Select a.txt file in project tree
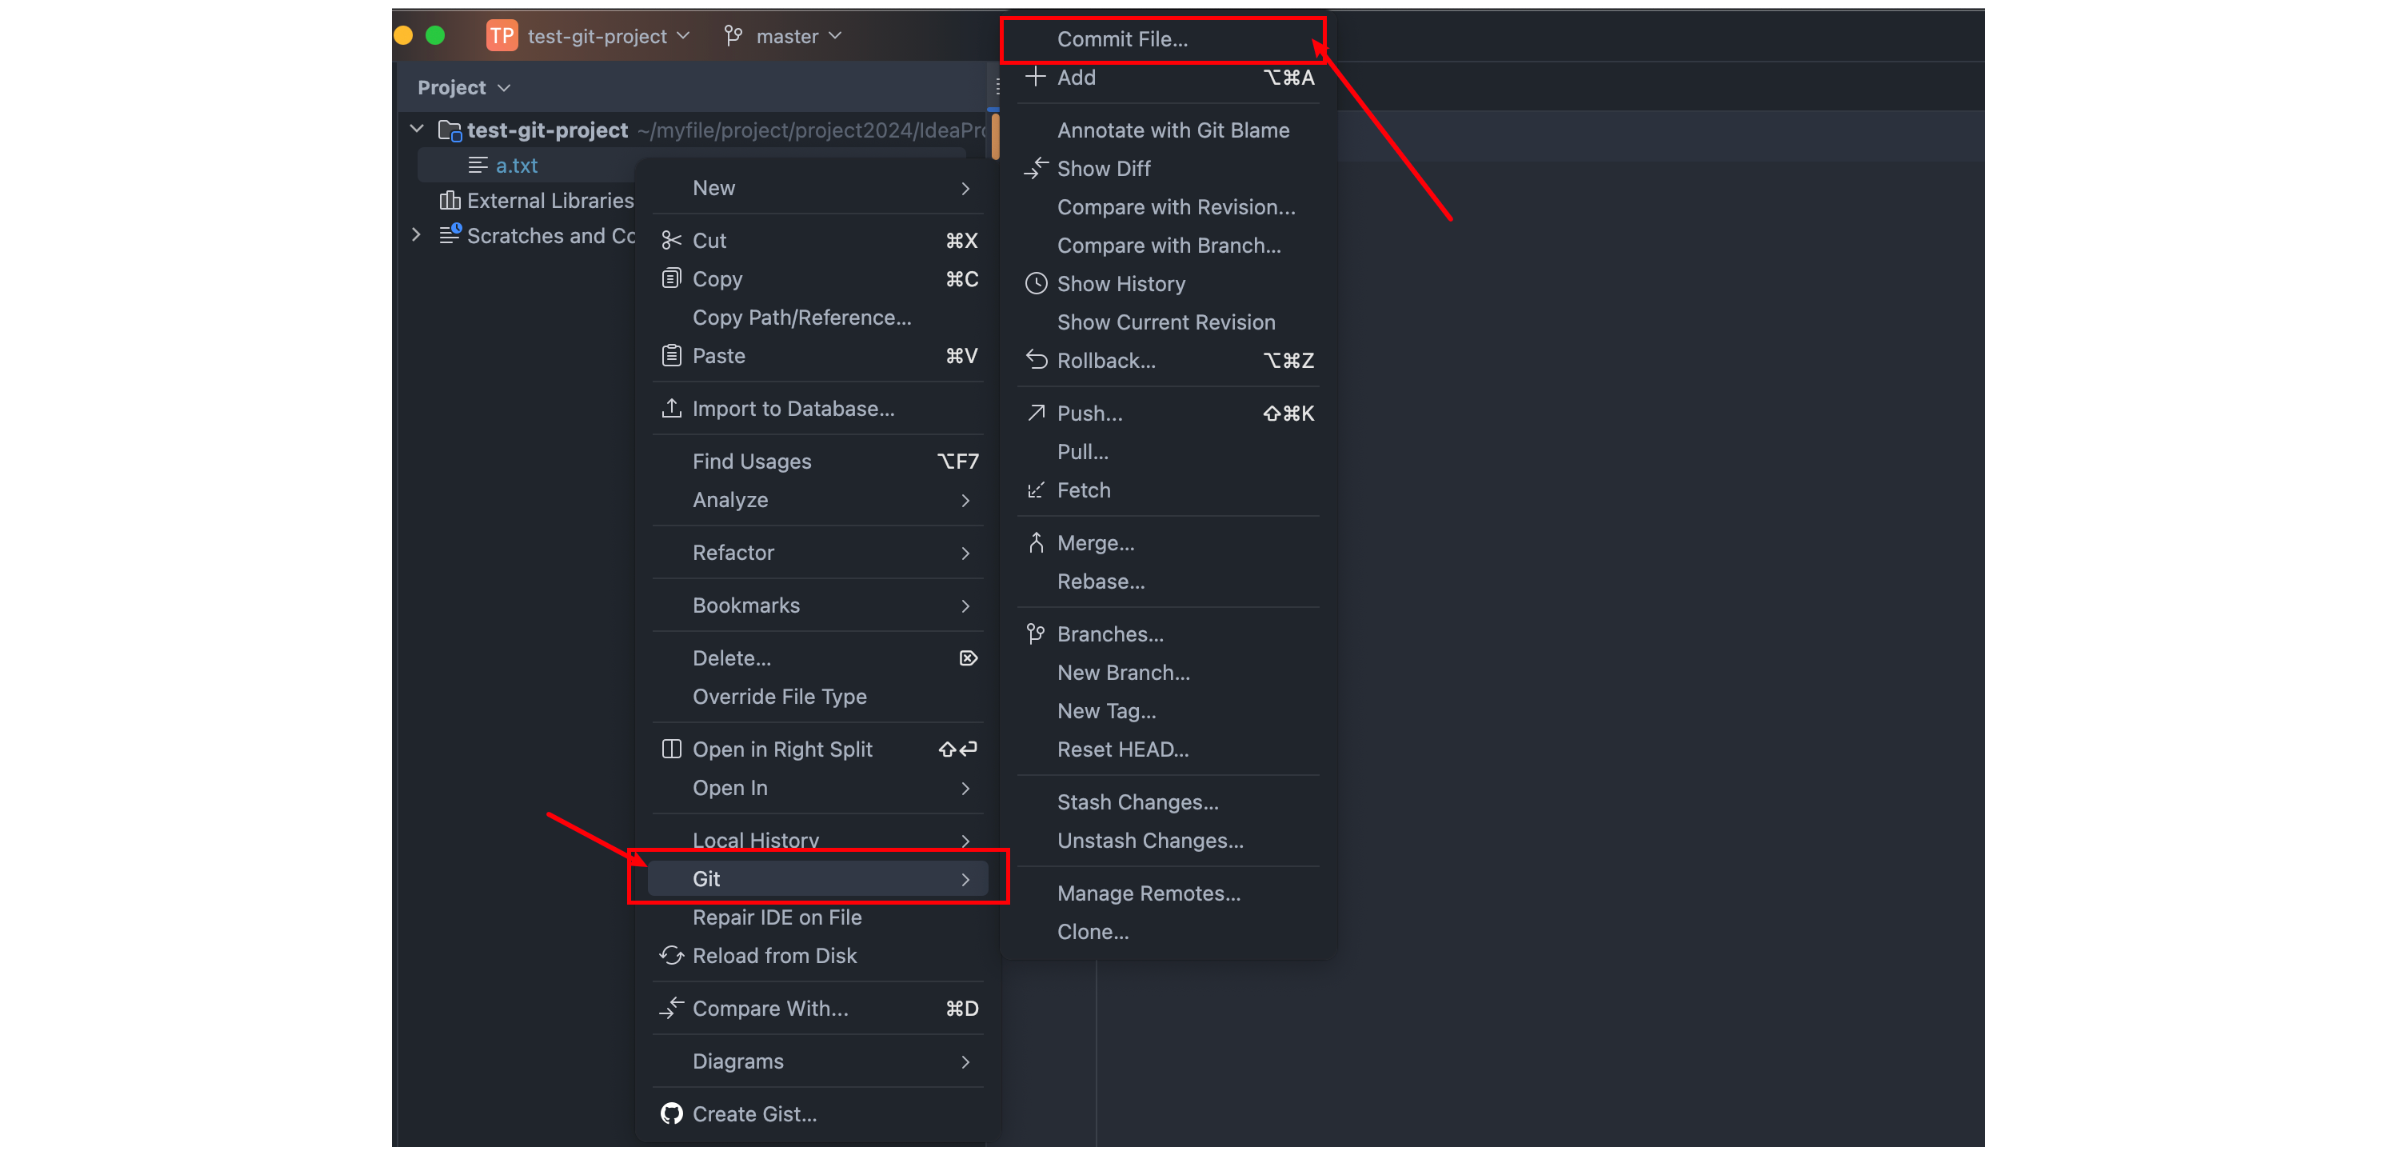2394x1150 pixels. (516, 166)
